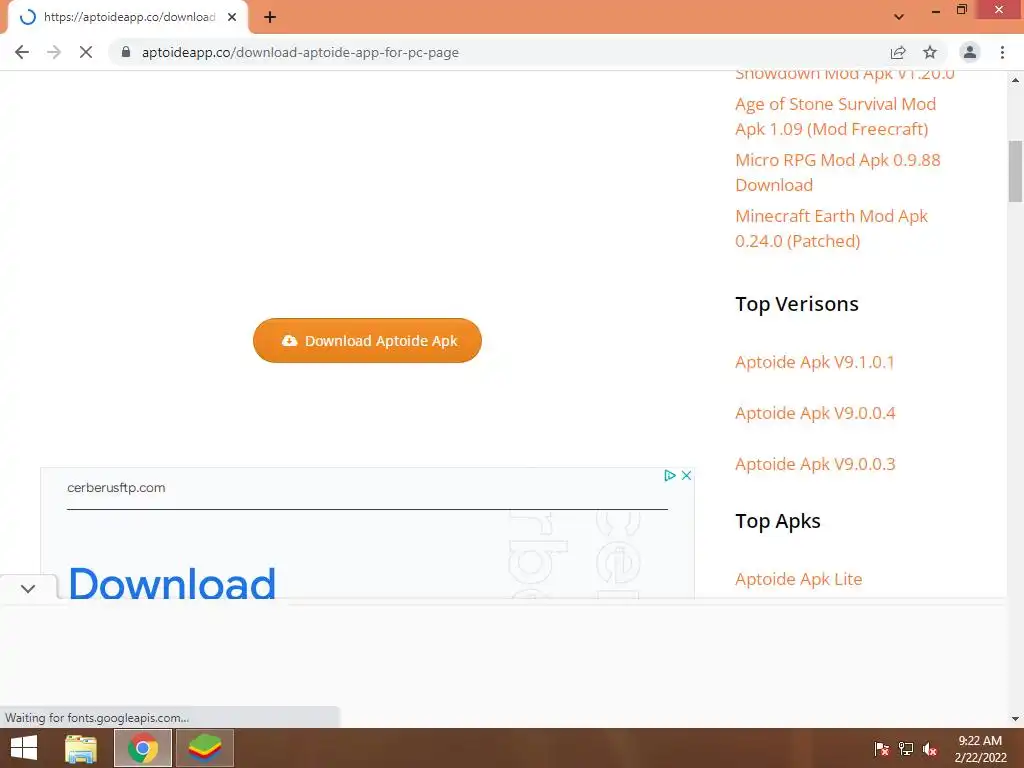View site security lock info
1024x768 pixels.
click(126, 52)
